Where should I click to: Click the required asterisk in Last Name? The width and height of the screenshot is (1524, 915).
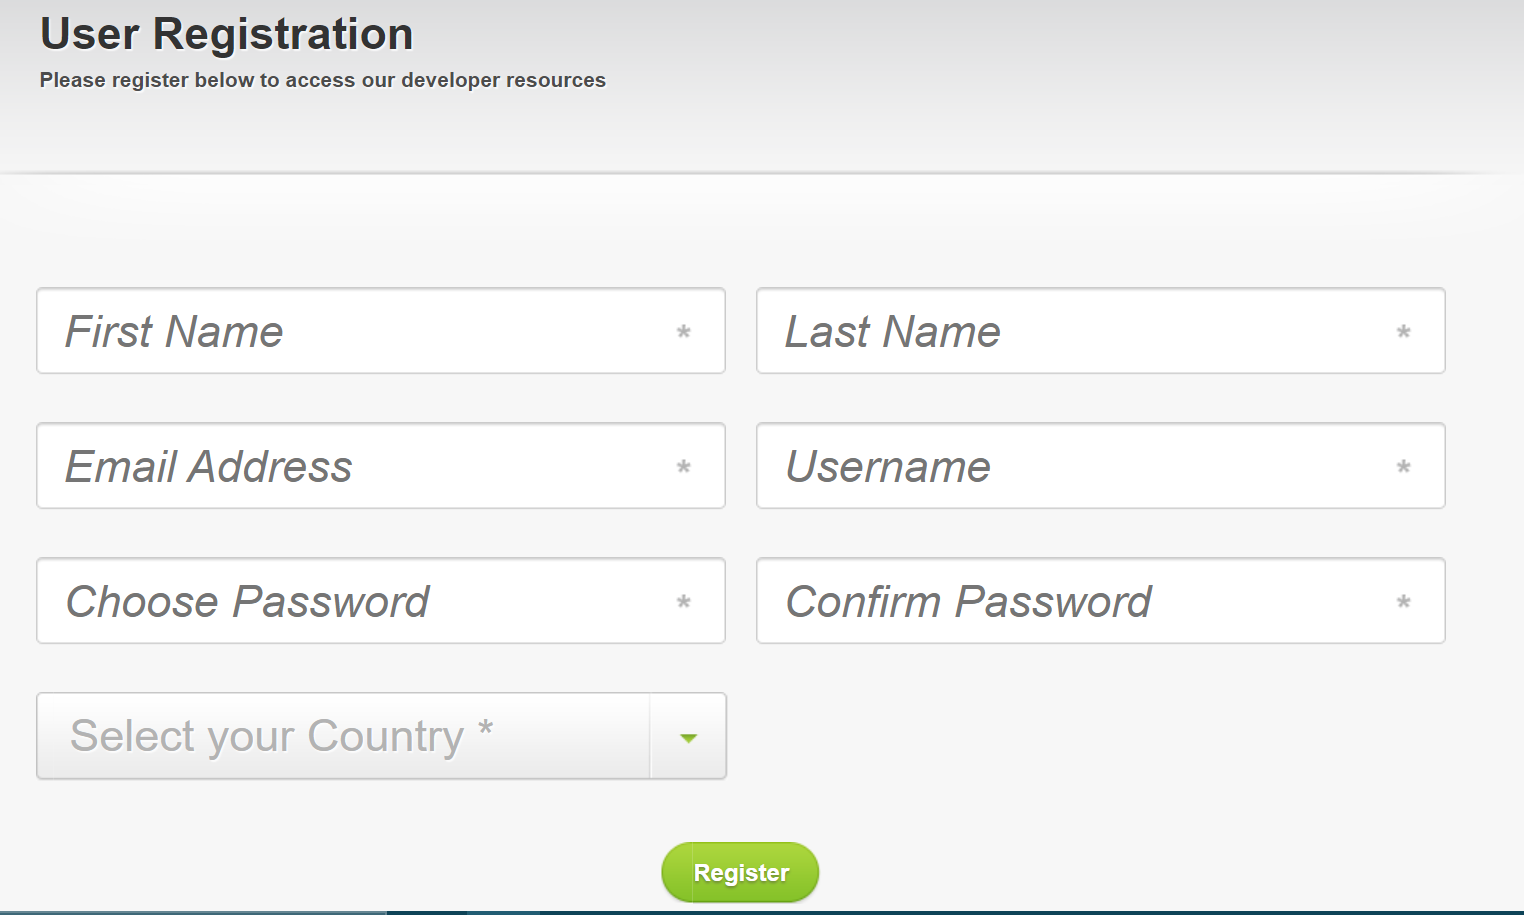click(x=1404, y=332)
